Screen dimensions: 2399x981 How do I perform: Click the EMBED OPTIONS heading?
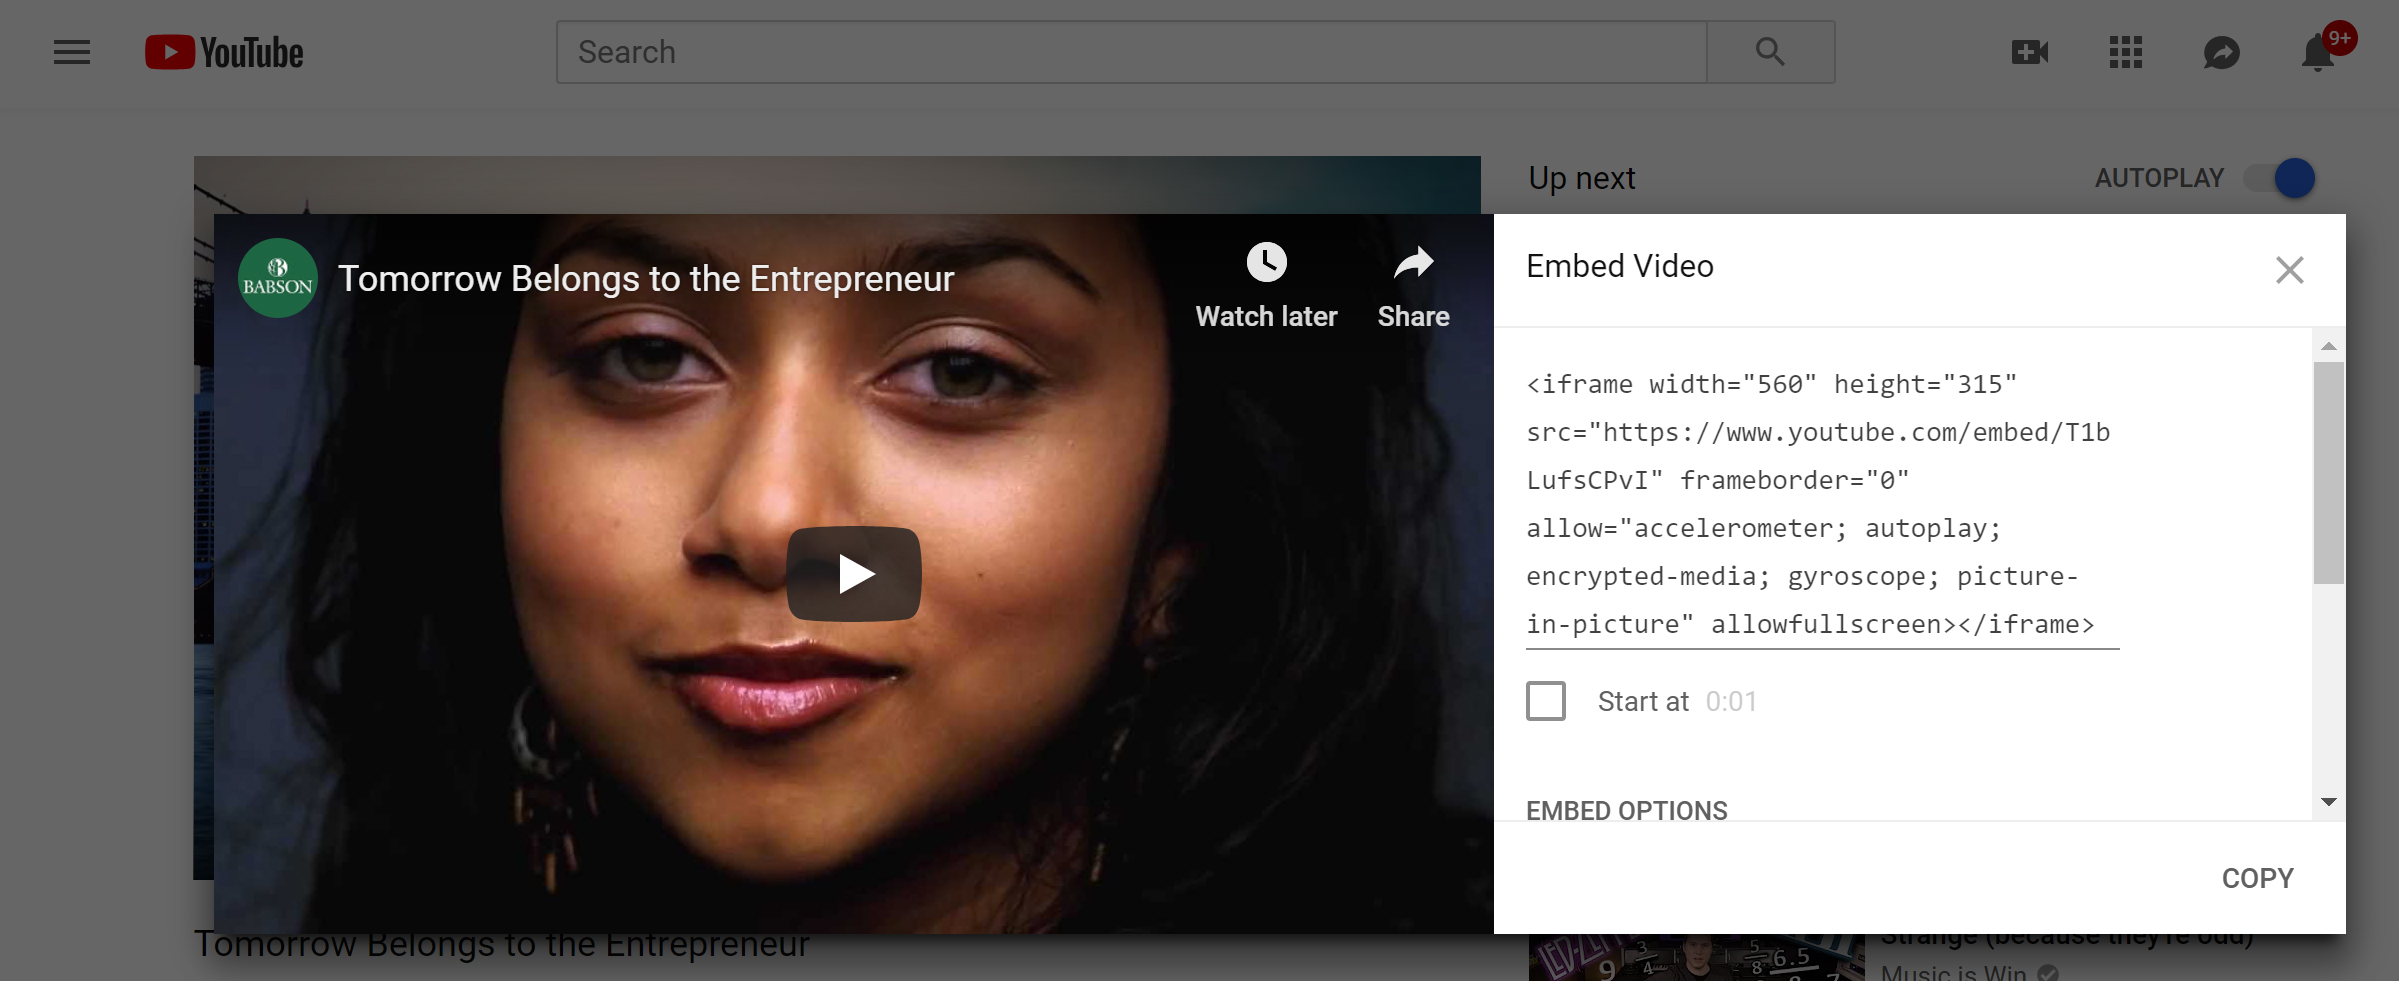pos(1626,810)
